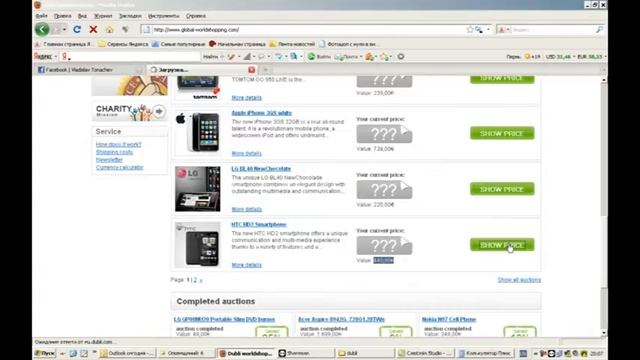Click the CHARITY banner arrow icon
The height and width of the screenshot is (360, 640).
[159, 111]
